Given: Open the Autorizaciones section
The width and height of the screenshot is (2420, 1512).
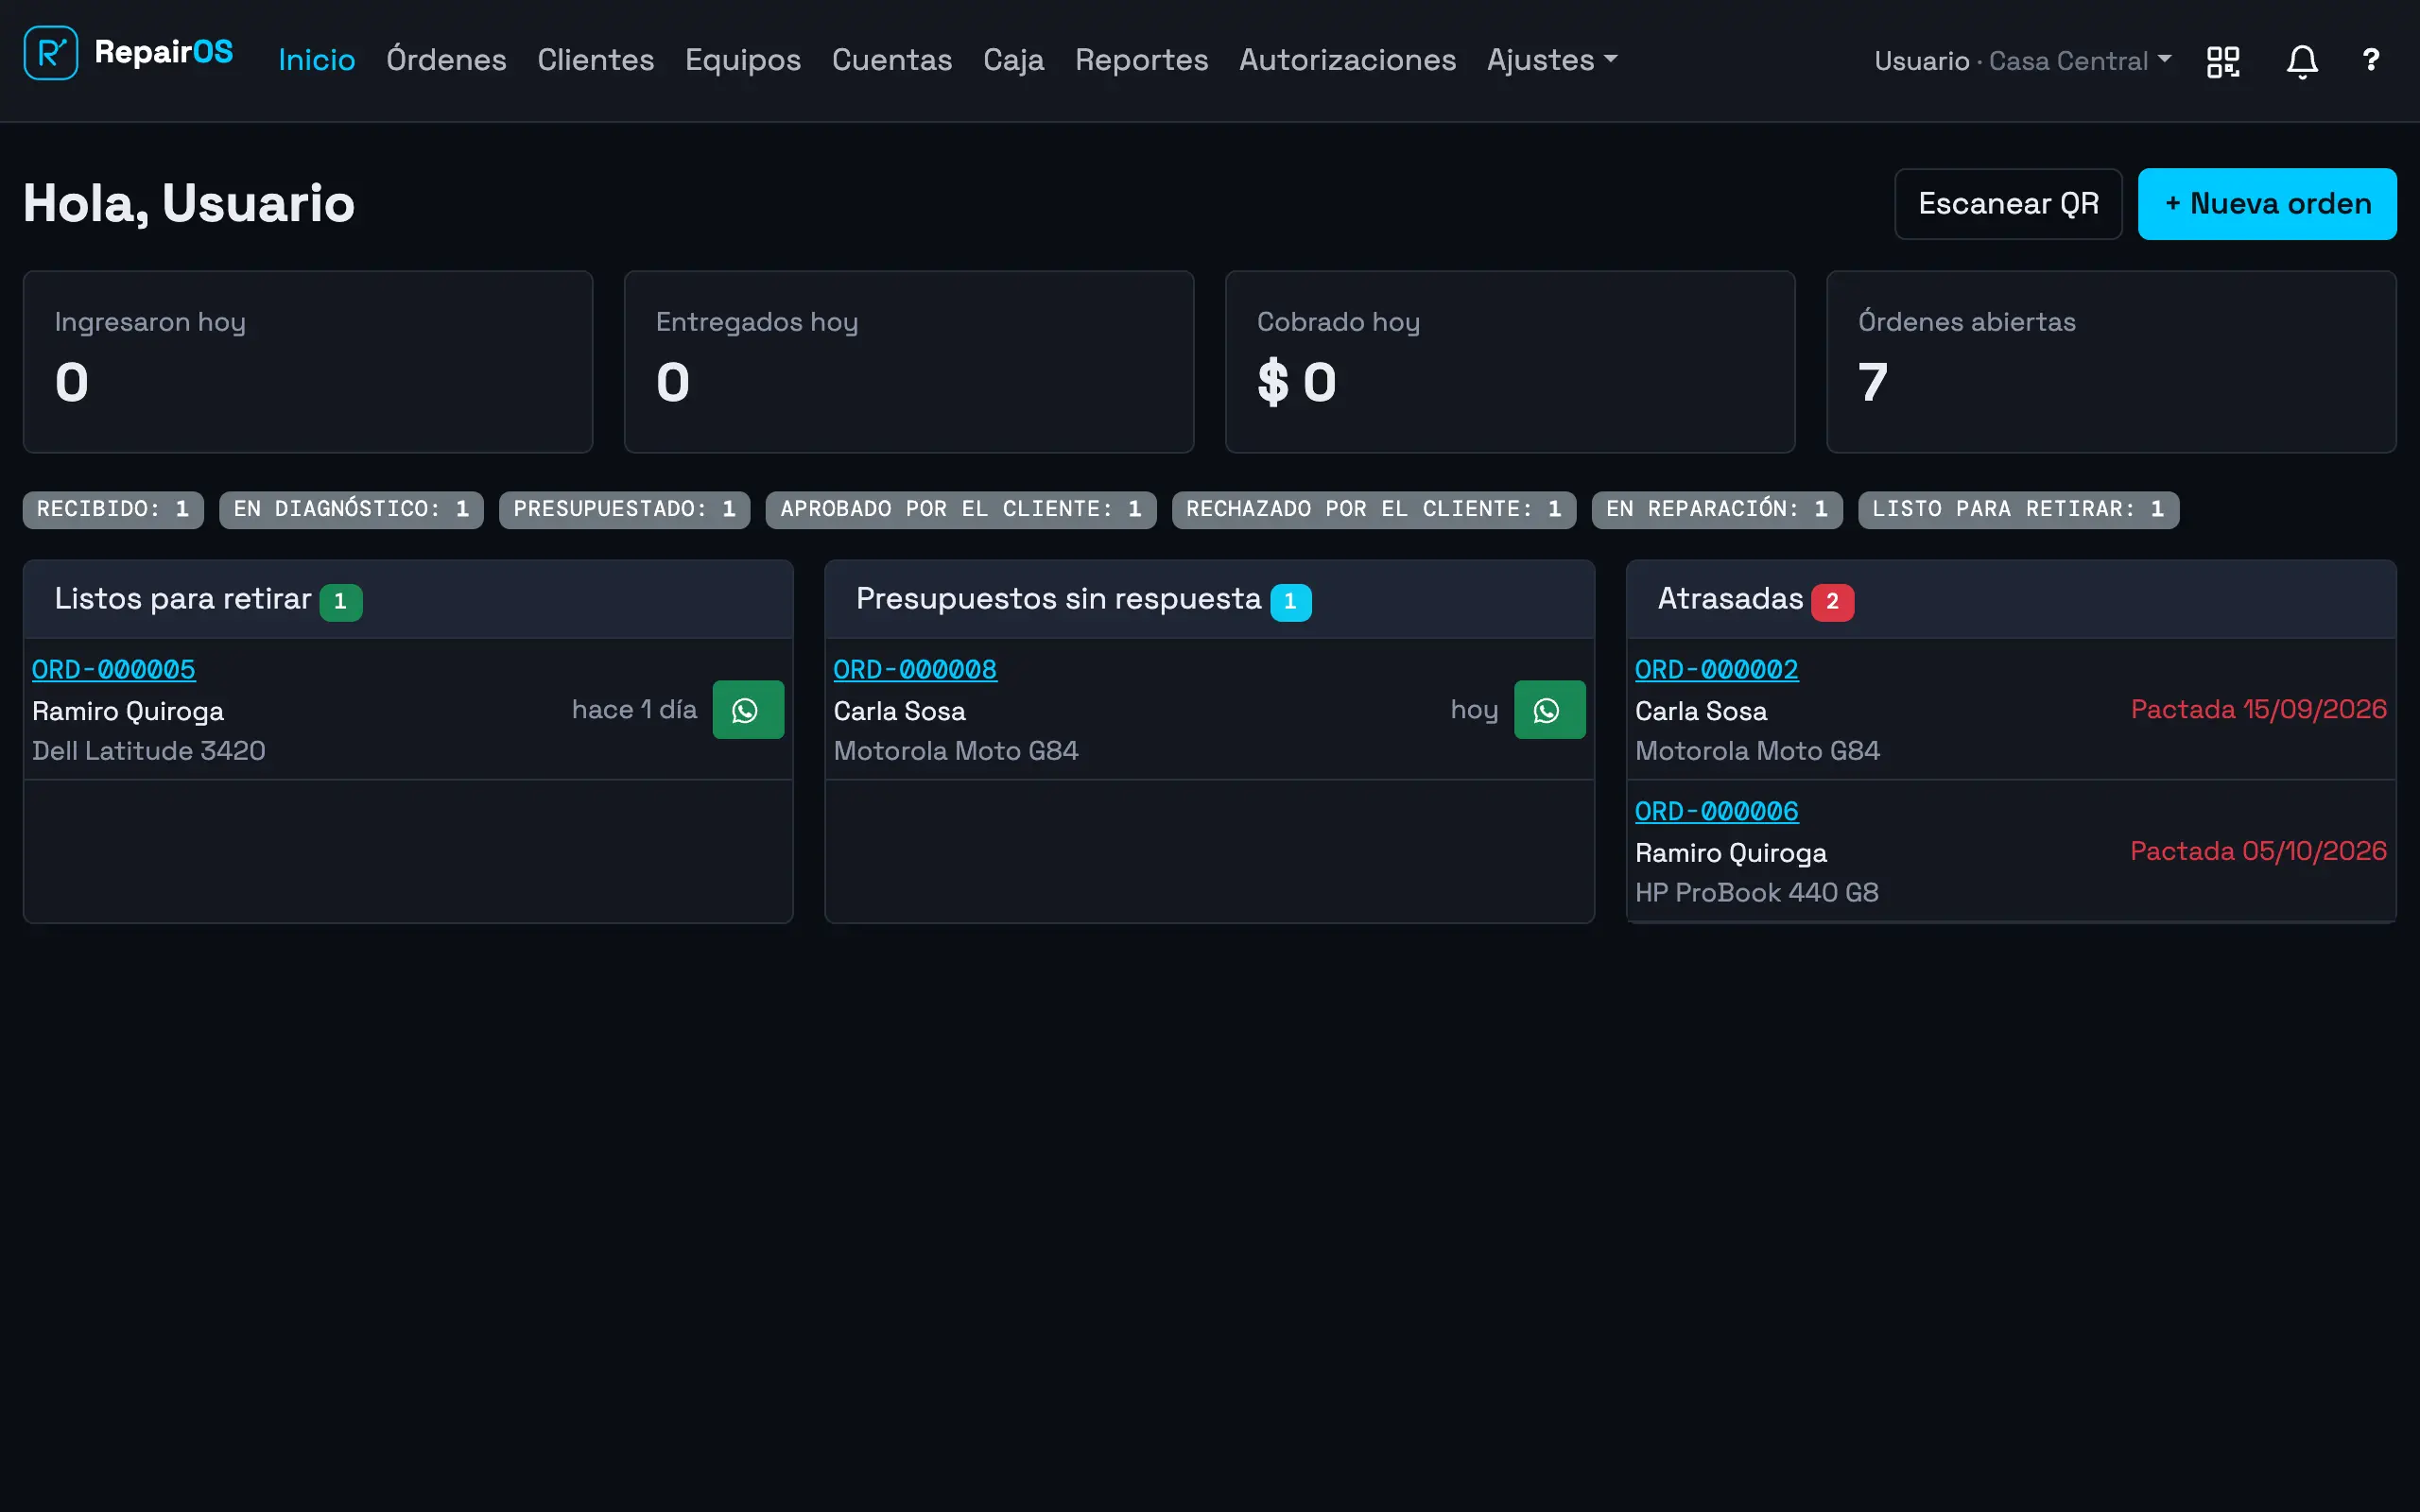Looking at the screenshot, I should coord(1348,60).
